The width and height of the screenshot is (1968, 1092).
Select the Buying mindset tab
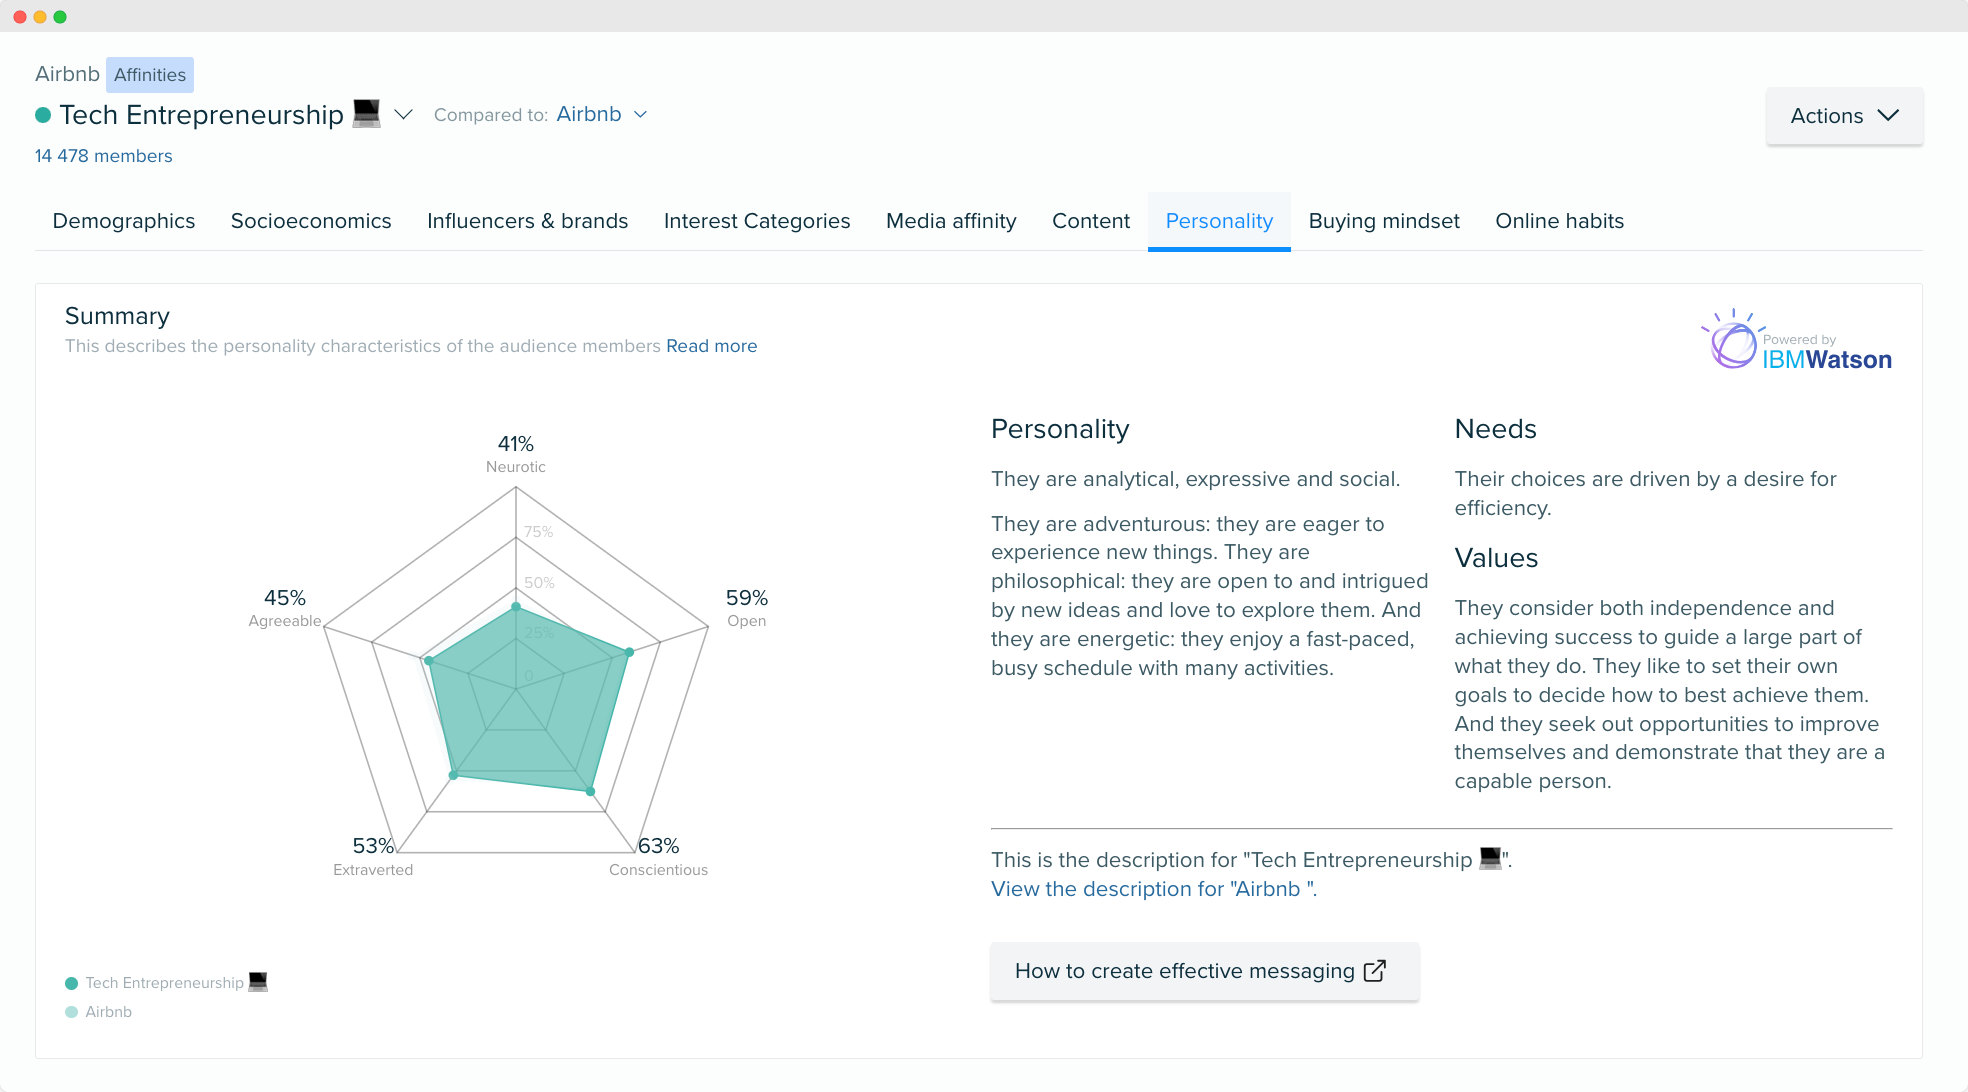pyautogui.click(x=1383, y=221)
